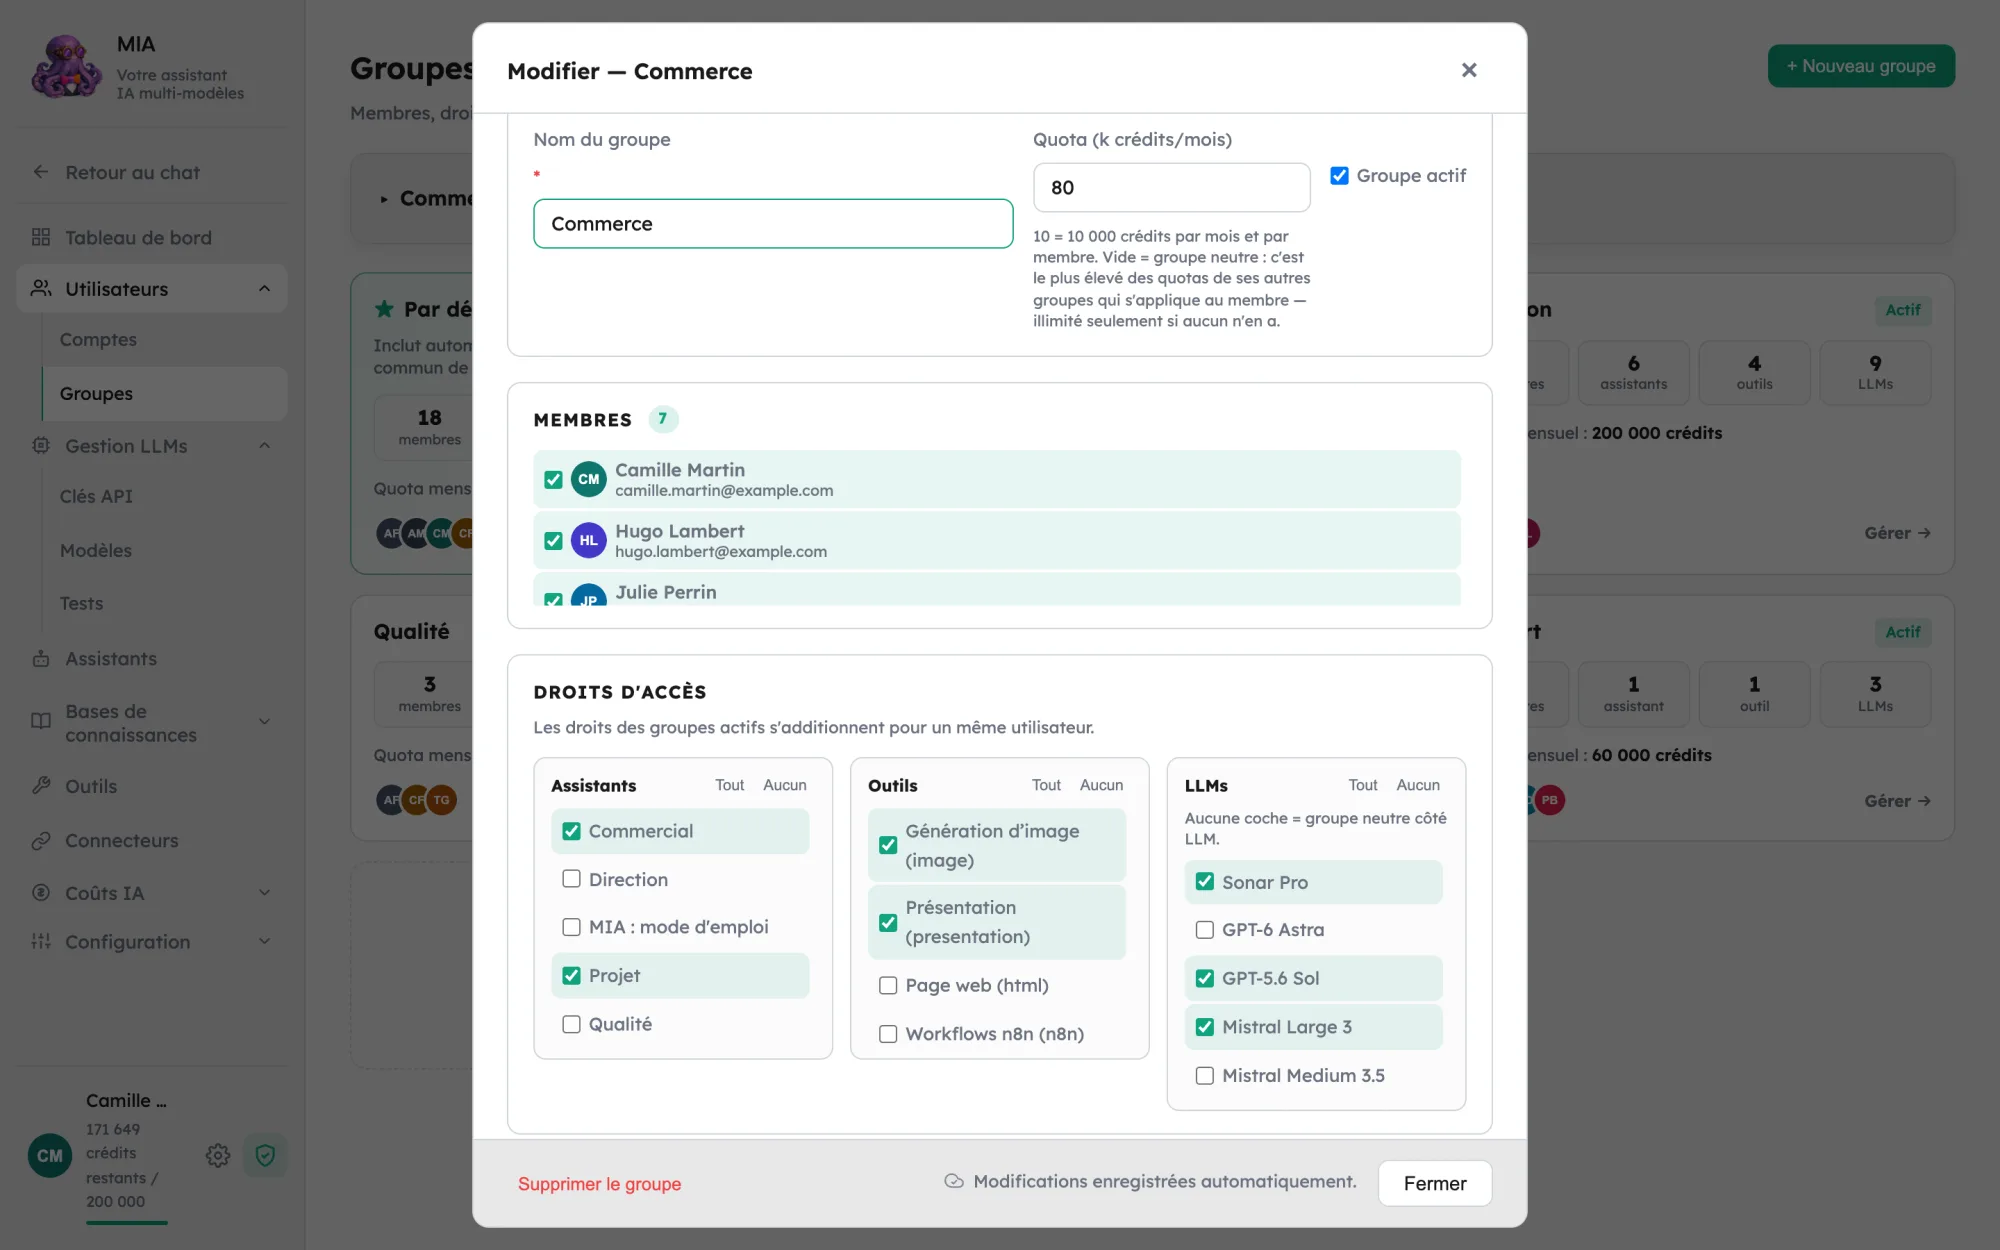Screen dimensions: 2000x1250
Task: Click Hugo Lambert's HL avatar
Action: (589, 540)
